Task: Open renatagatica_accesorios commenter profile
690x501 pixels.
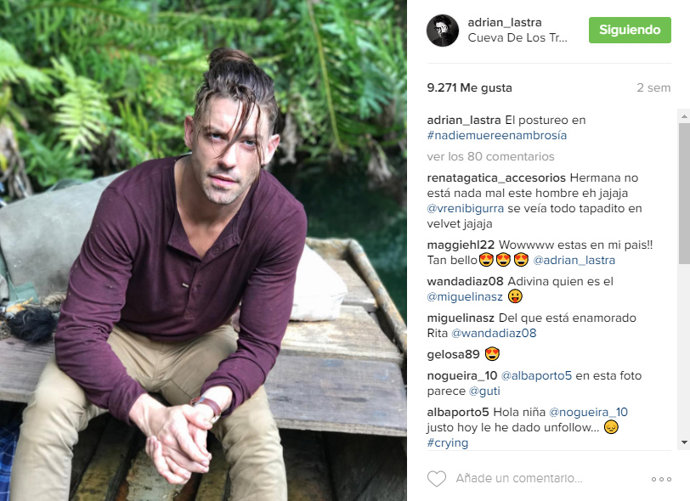Action: [496, 178]
